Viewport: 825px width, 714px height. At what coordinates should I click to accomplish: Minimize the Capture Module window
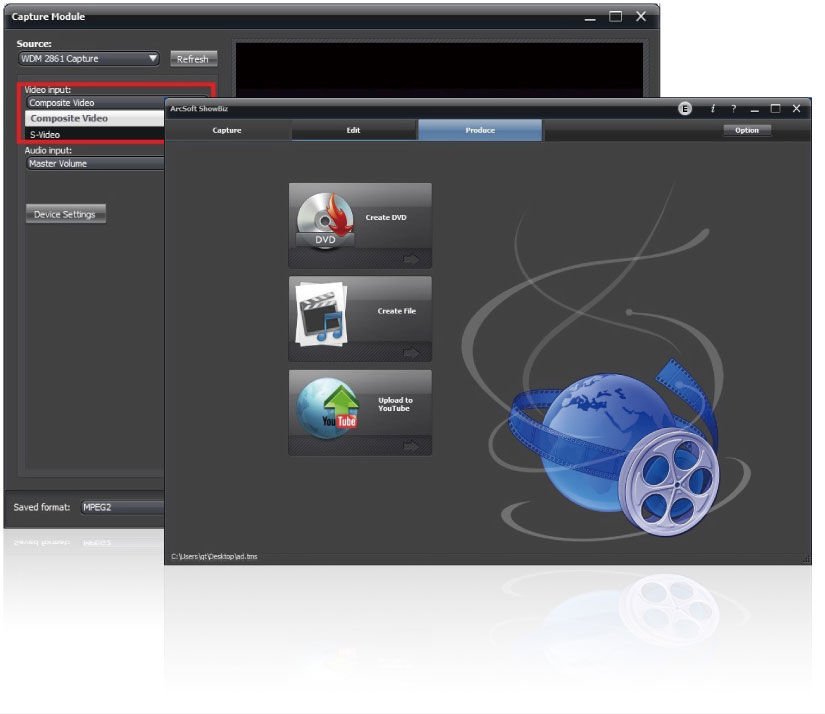590,18
